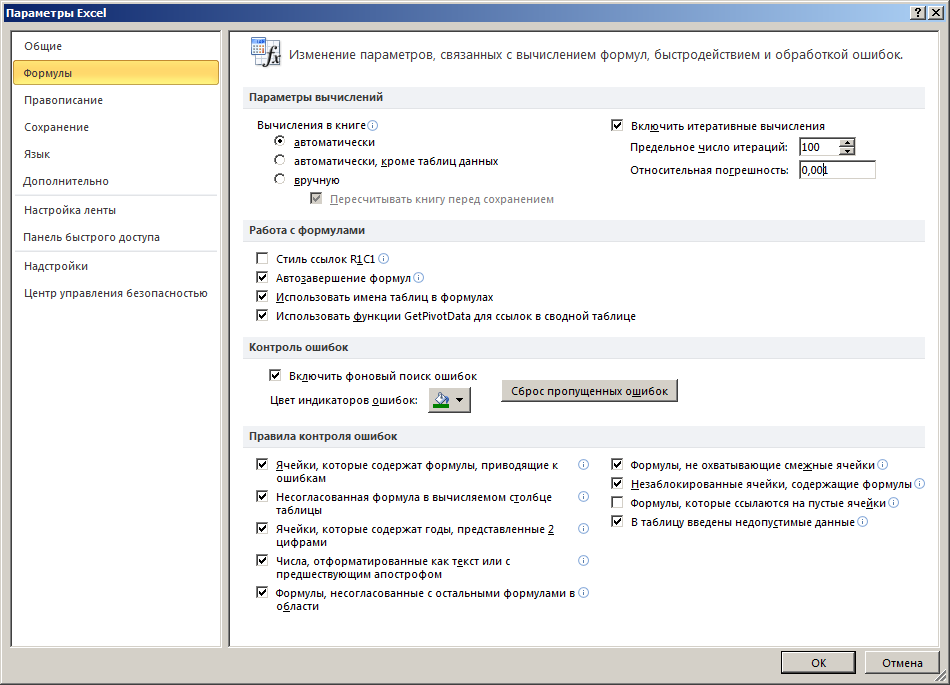Open error indicator color dropdown
This screenshot has height=685, width=950.
[449, 400]
